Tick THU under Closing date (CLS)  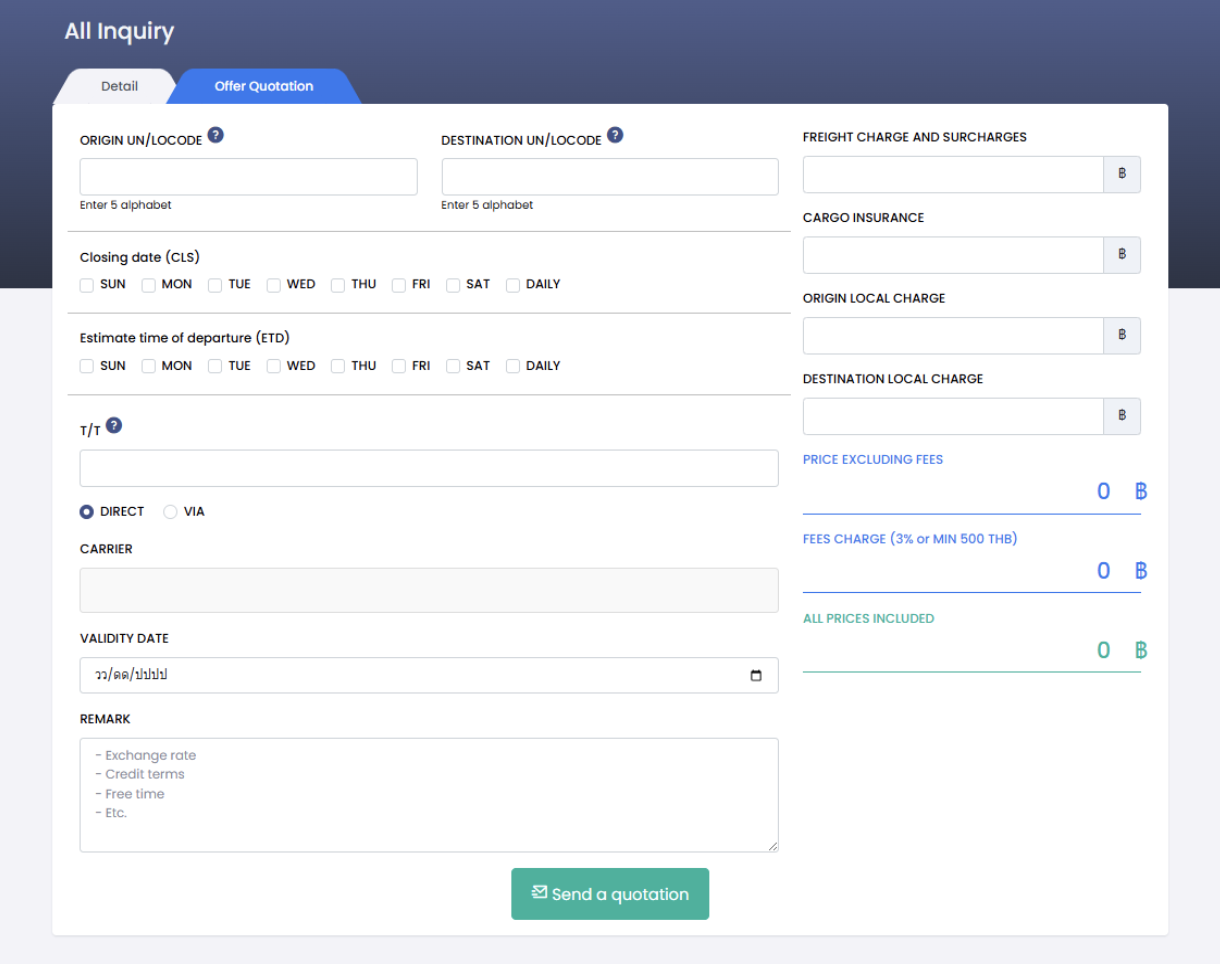338,285
